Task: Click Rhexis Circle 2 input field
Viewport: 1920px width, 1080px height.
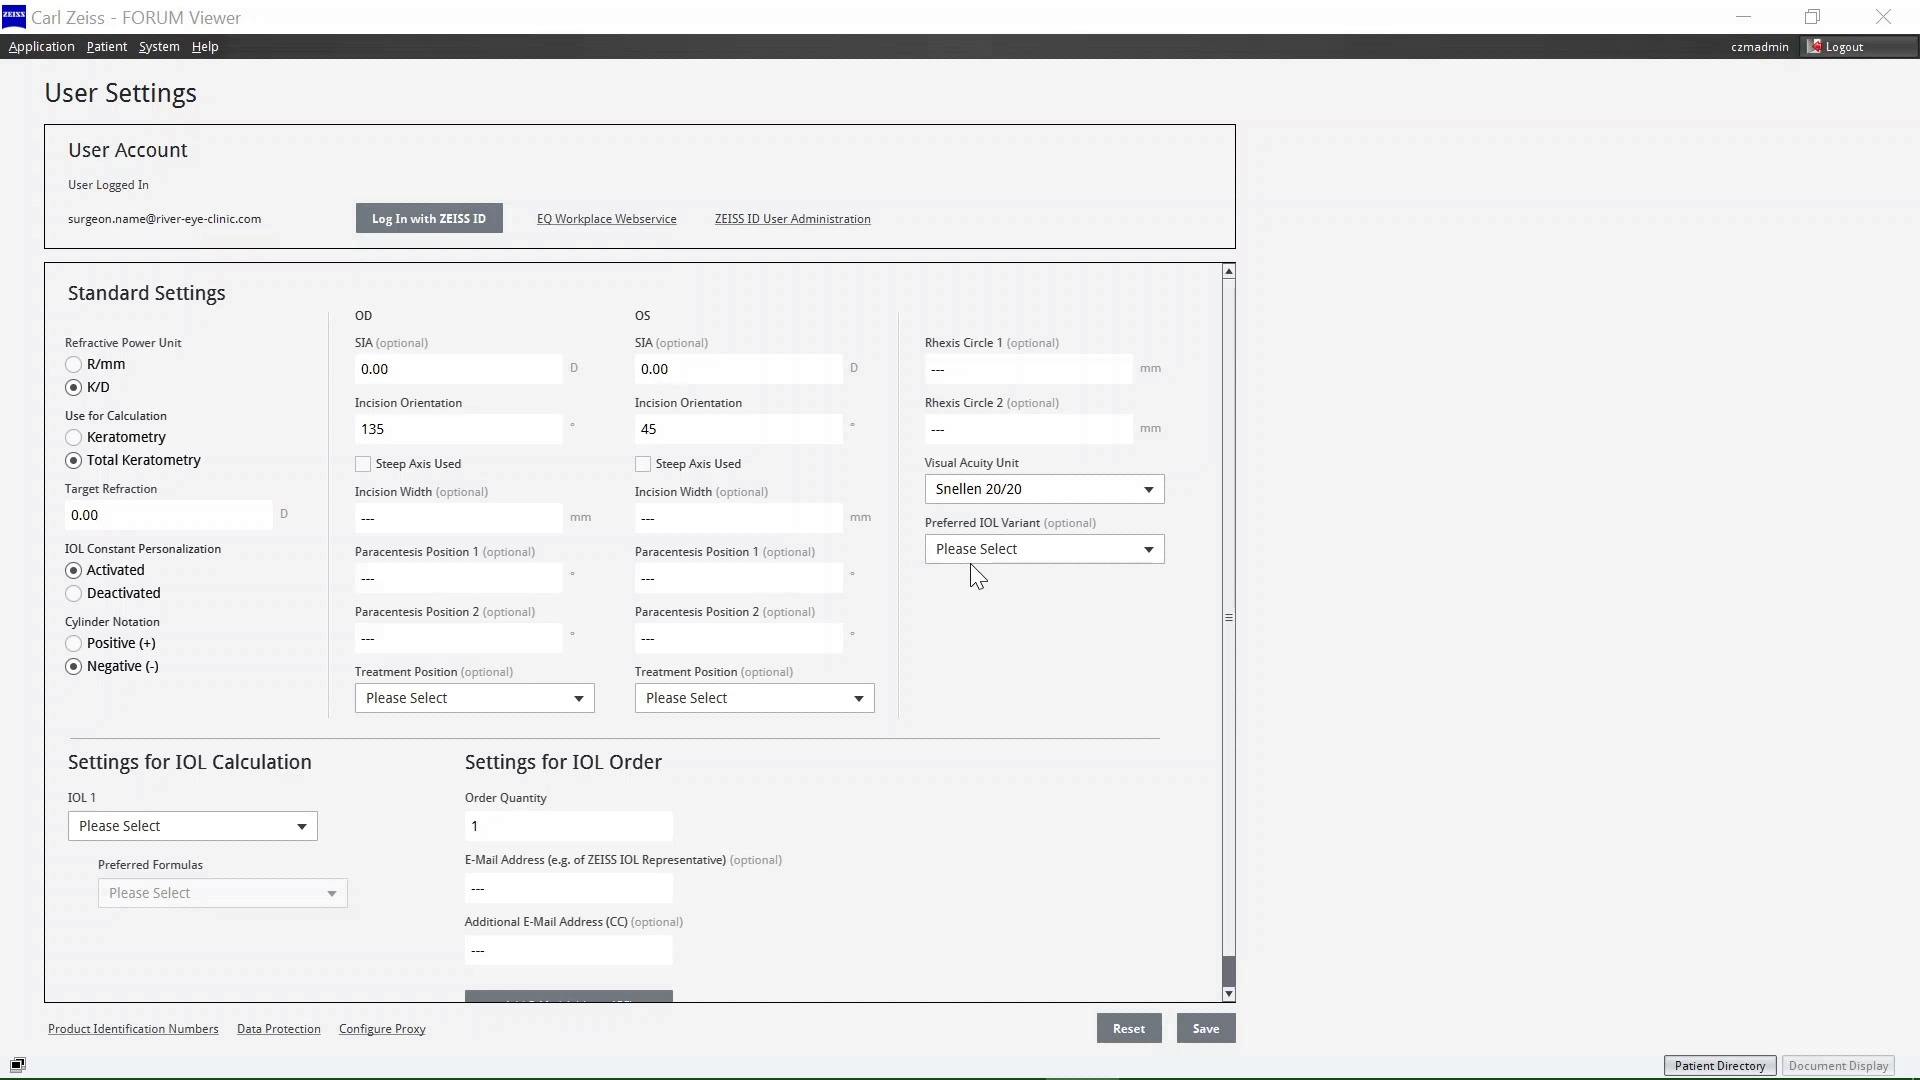Action: click(1028, 429)
